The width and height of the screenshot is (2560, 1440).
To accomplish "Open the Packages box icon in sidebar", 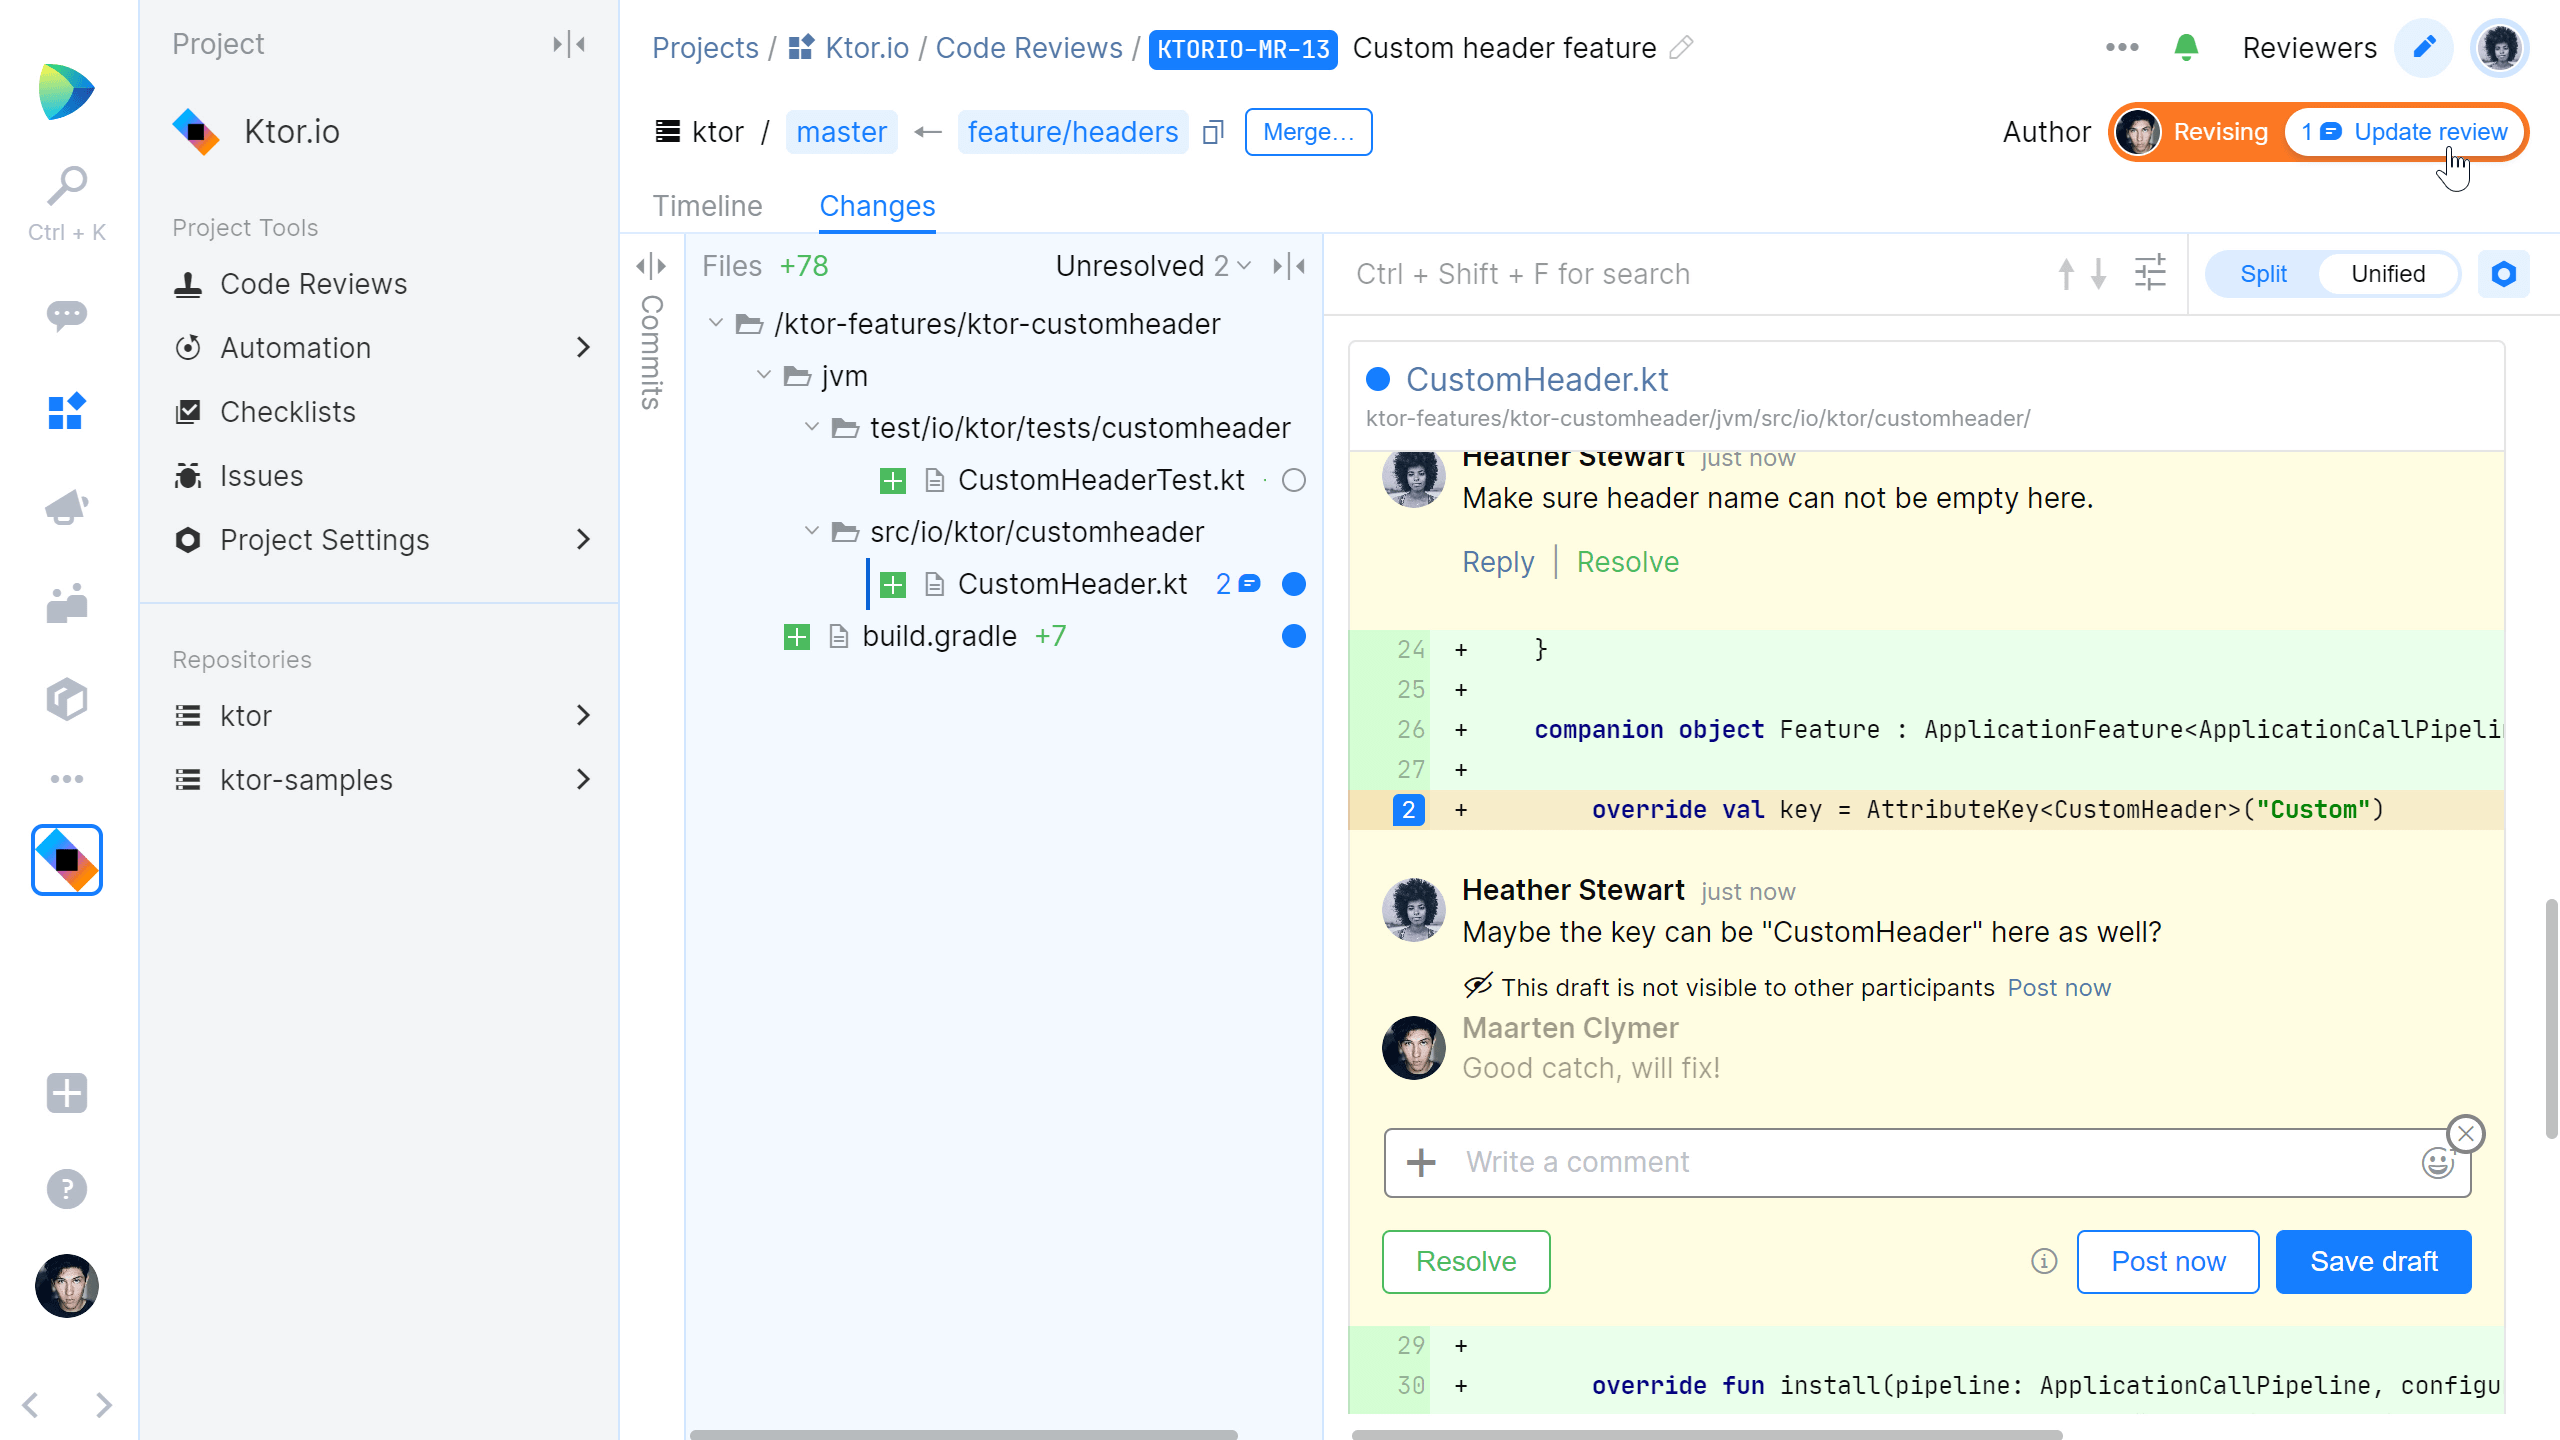I will click(x=67, y=699).
